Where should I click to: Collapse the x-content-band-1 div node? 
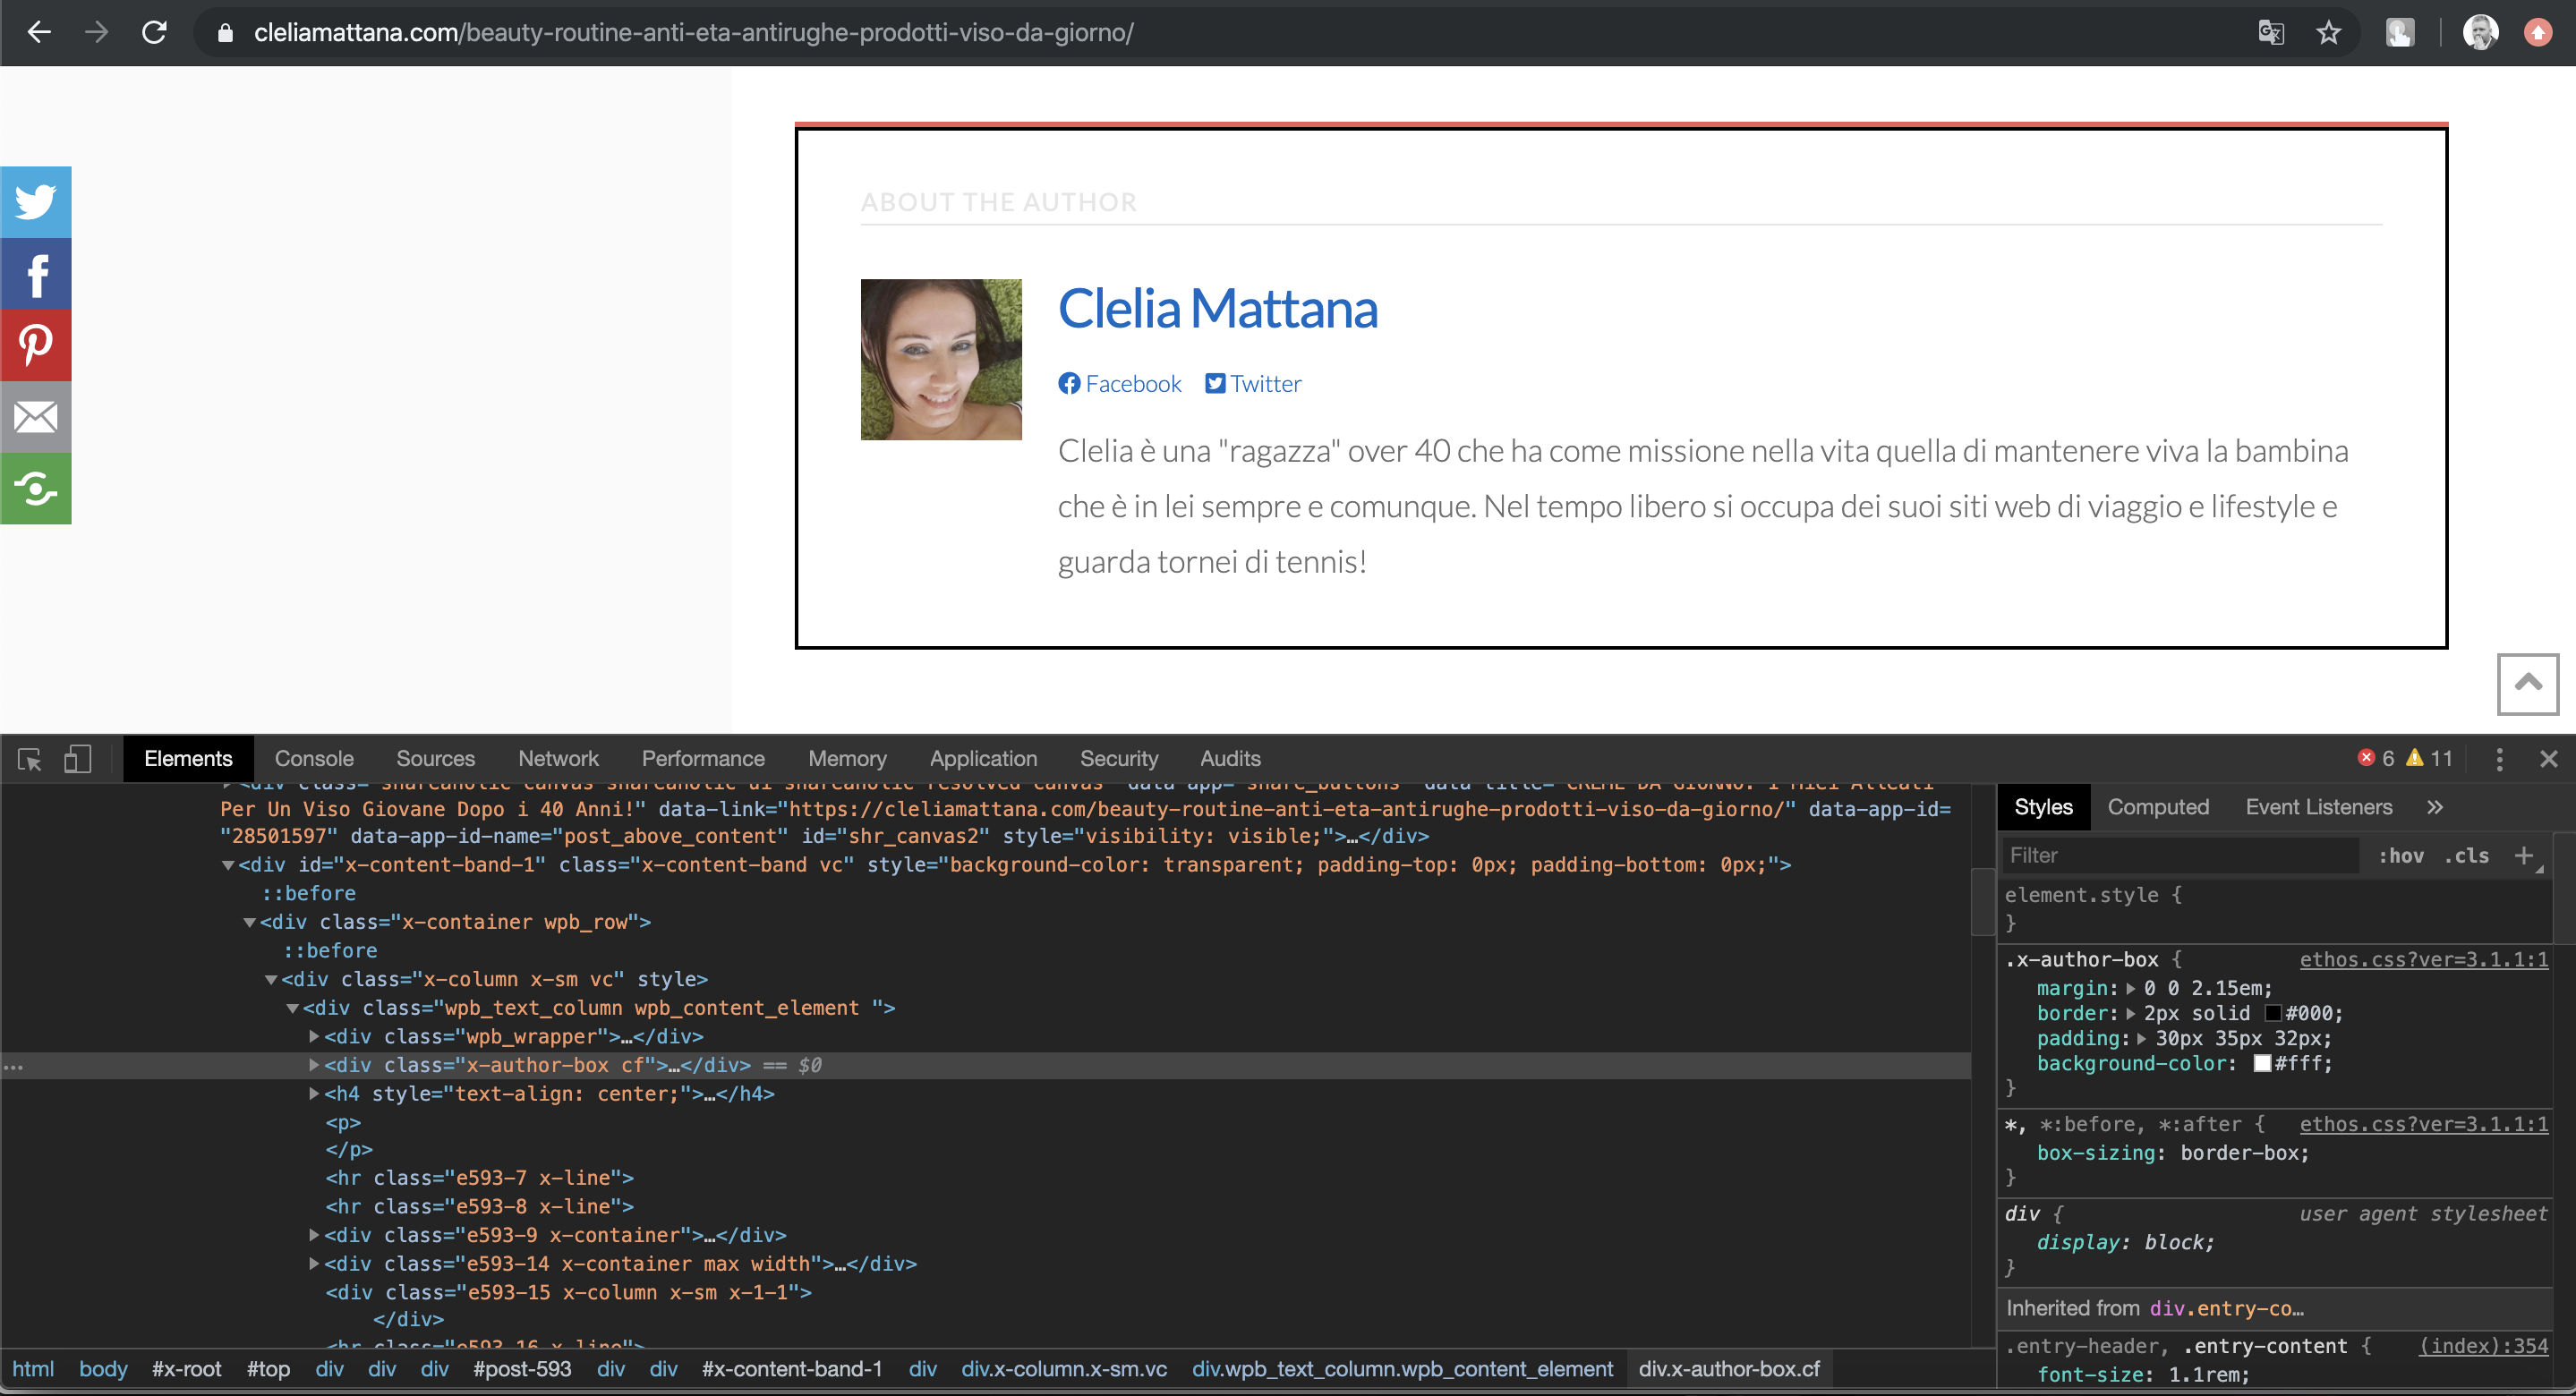pos(228,865)
